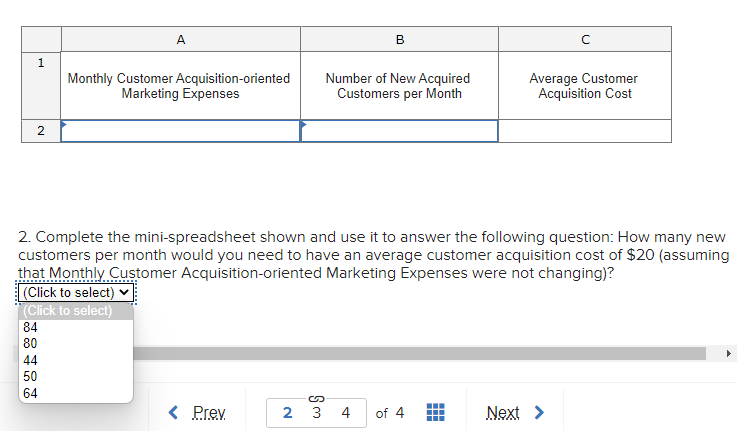Click cell A2 for marketing expenses input
Screen dimensions: 737x431
[x=180, y=131]
